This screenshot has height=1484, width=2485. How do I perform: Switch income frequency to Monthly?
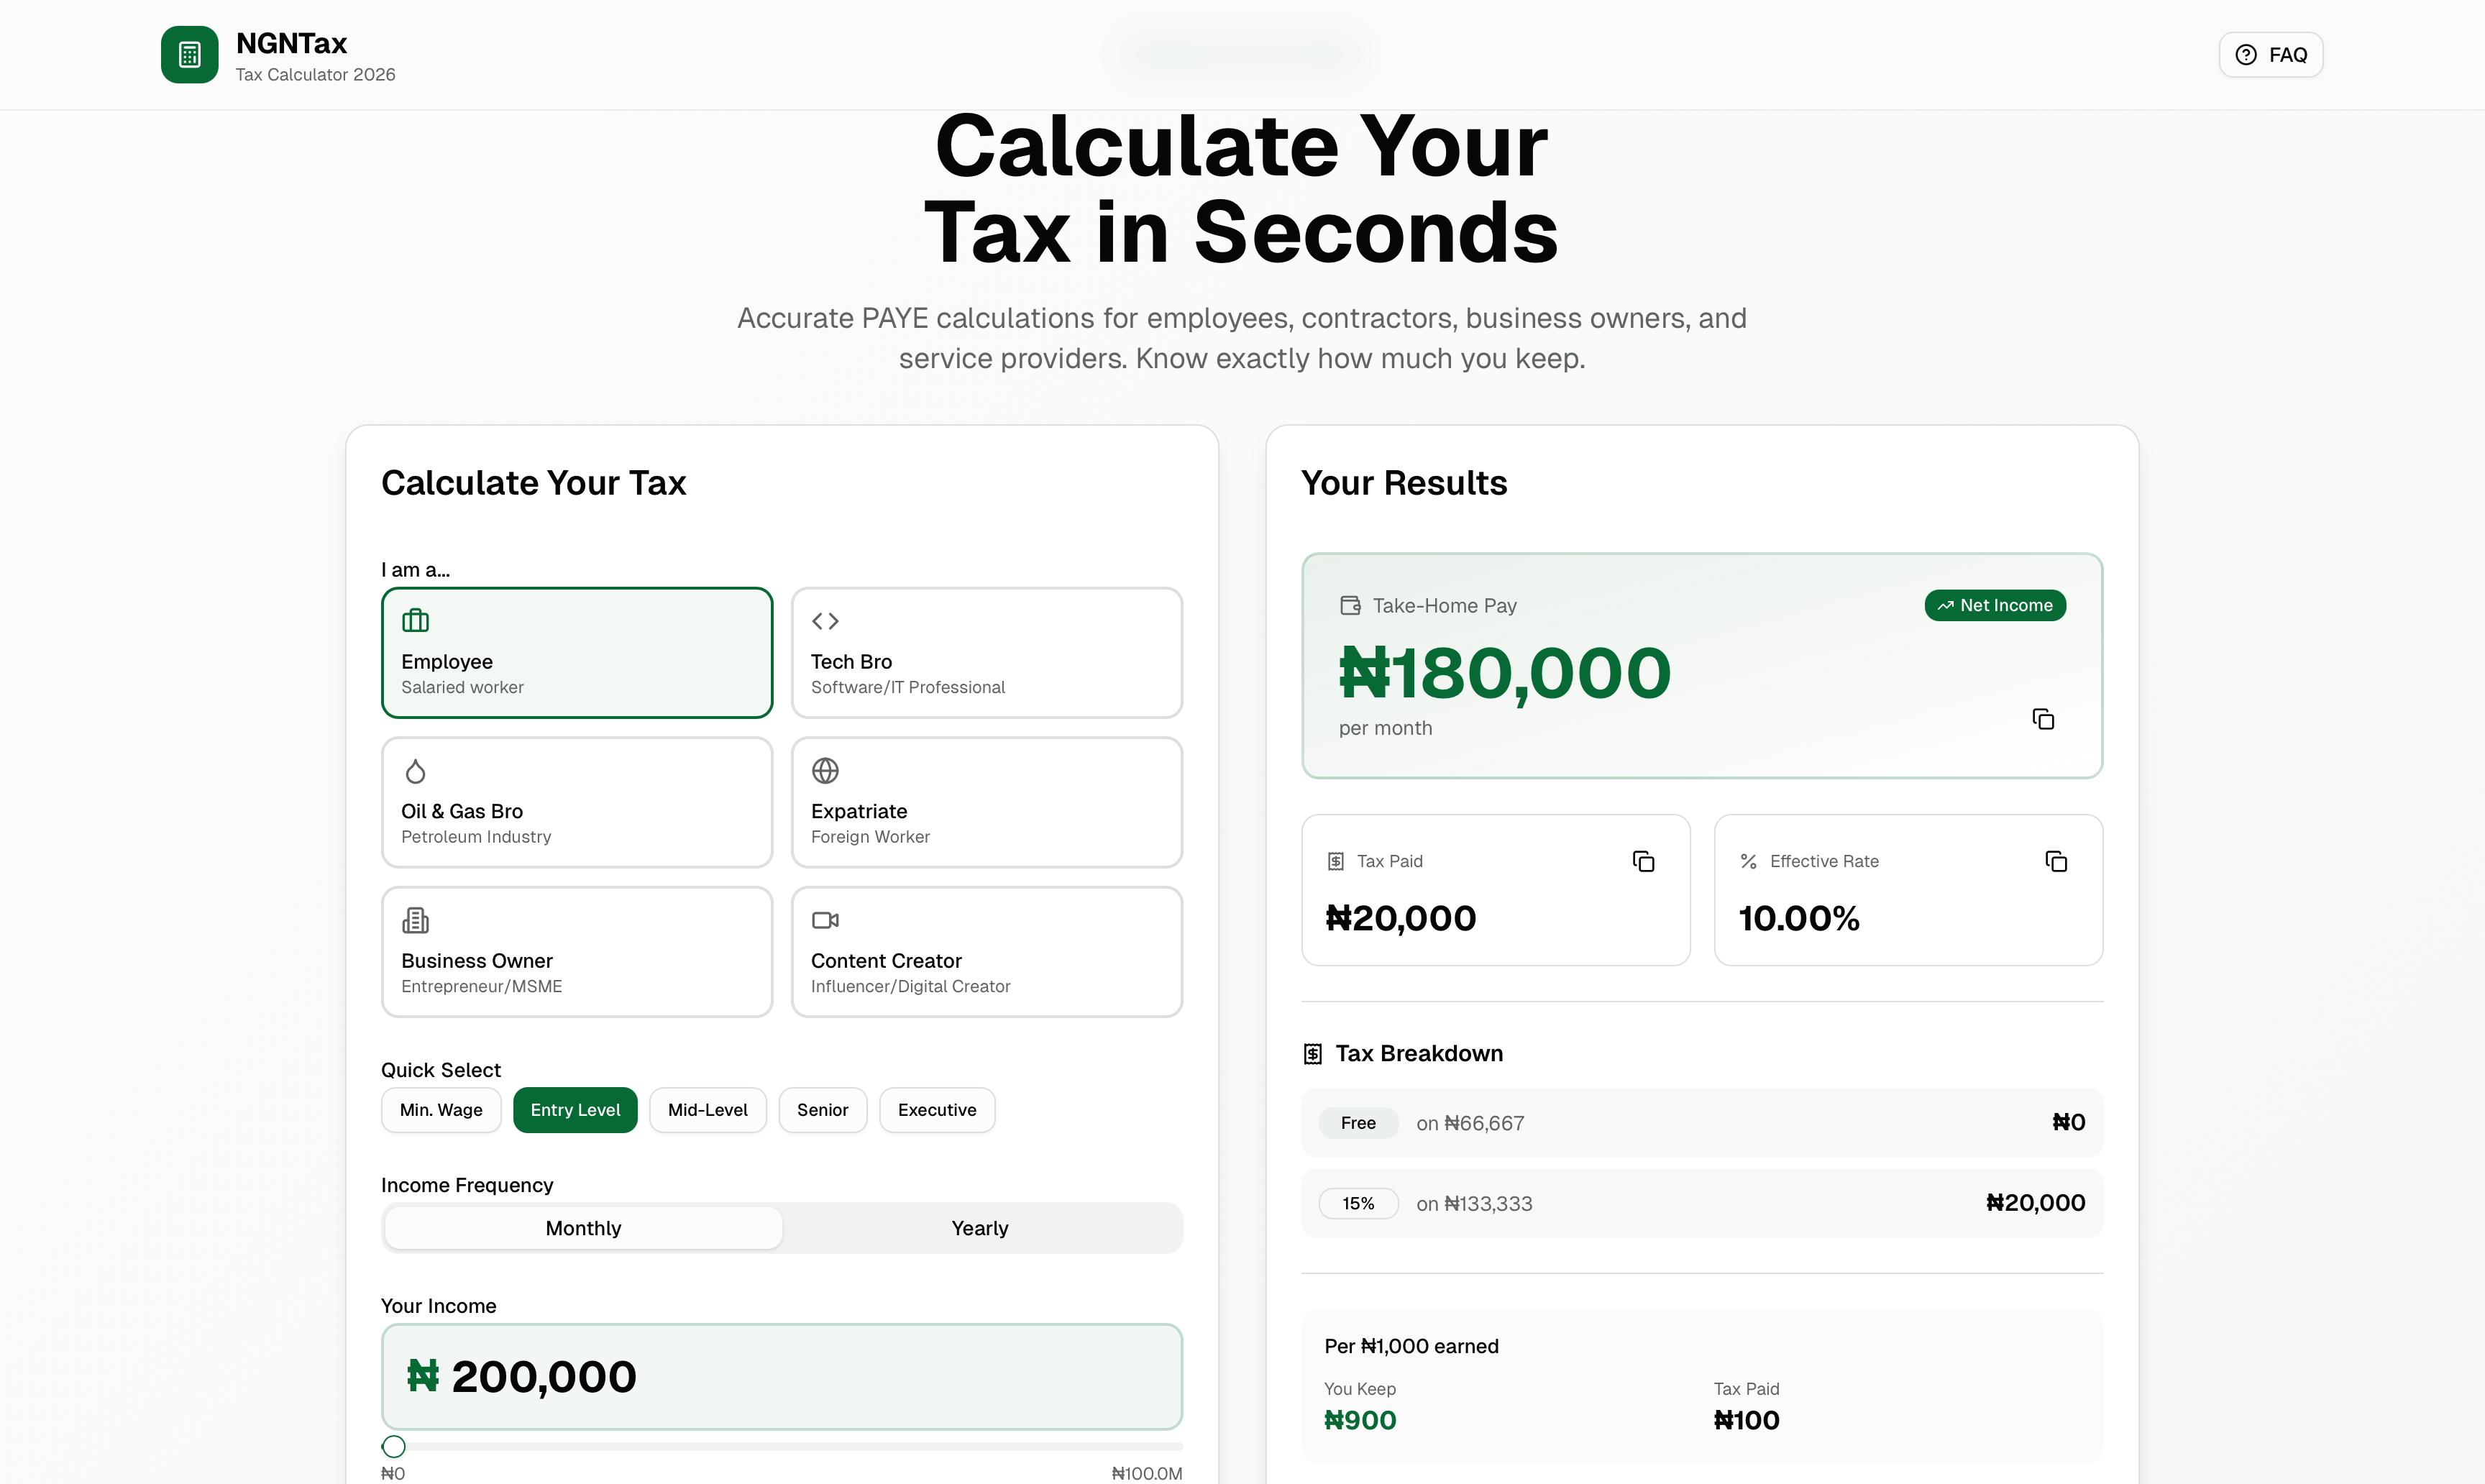(583, 1227)
